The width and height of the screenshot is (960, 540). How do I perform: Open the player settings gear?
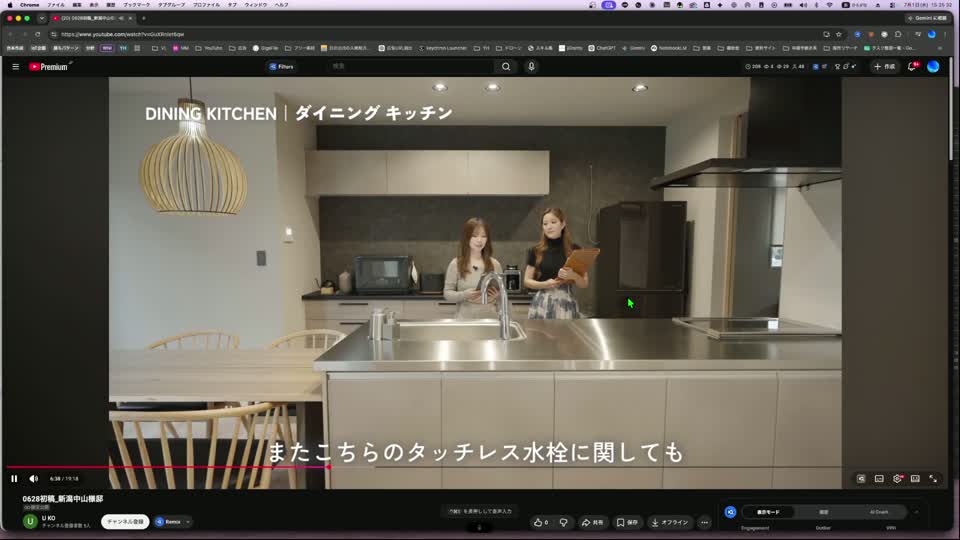click(x=897, y=479)
